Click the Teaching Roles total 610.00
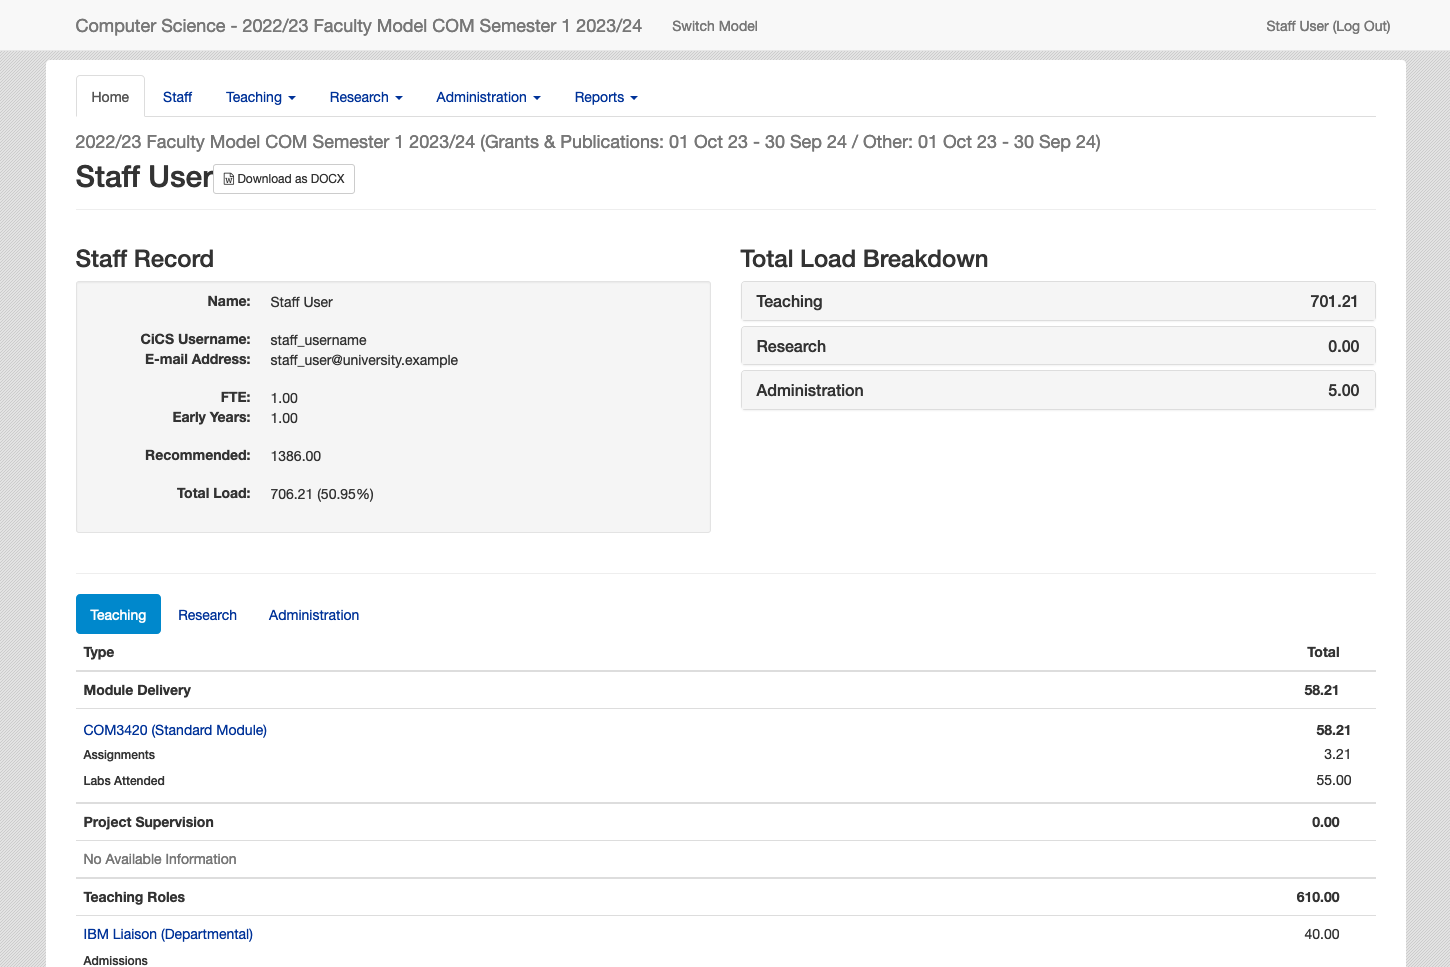This screenshot has height=967, width=1450. (1318, 897)
